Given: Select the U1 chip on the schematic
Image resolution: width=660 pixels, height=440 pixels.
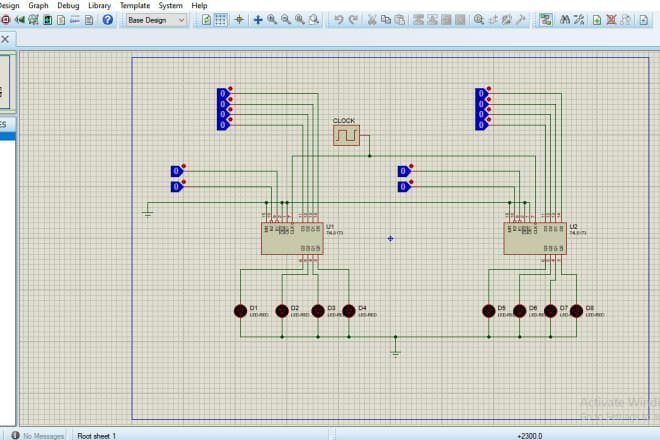Looking at the screenshot, I should [x=293, y=238].
